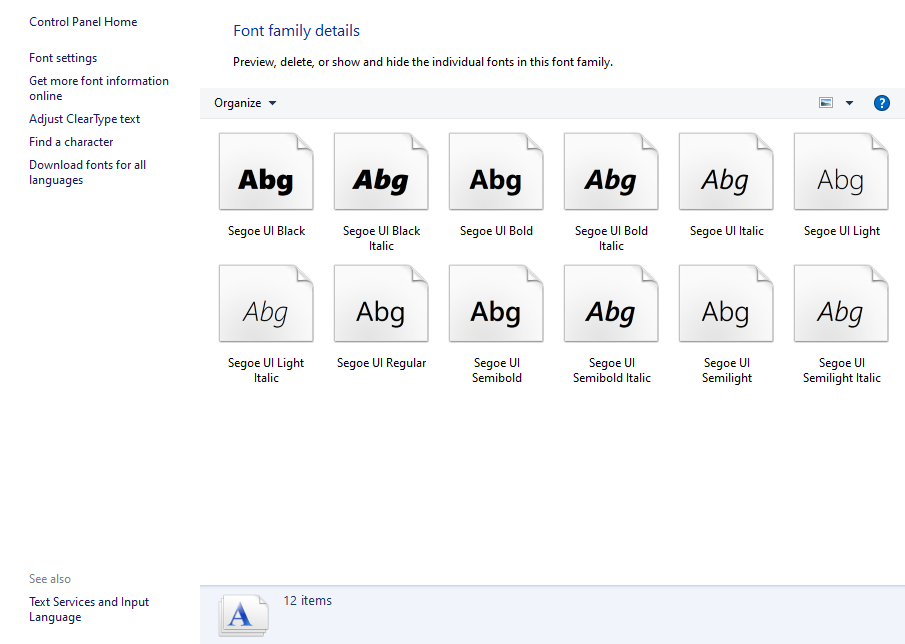This screenshot has width=905, height=644.
Task: Open Adjust ClearType text
Action: tap(84, 118)
